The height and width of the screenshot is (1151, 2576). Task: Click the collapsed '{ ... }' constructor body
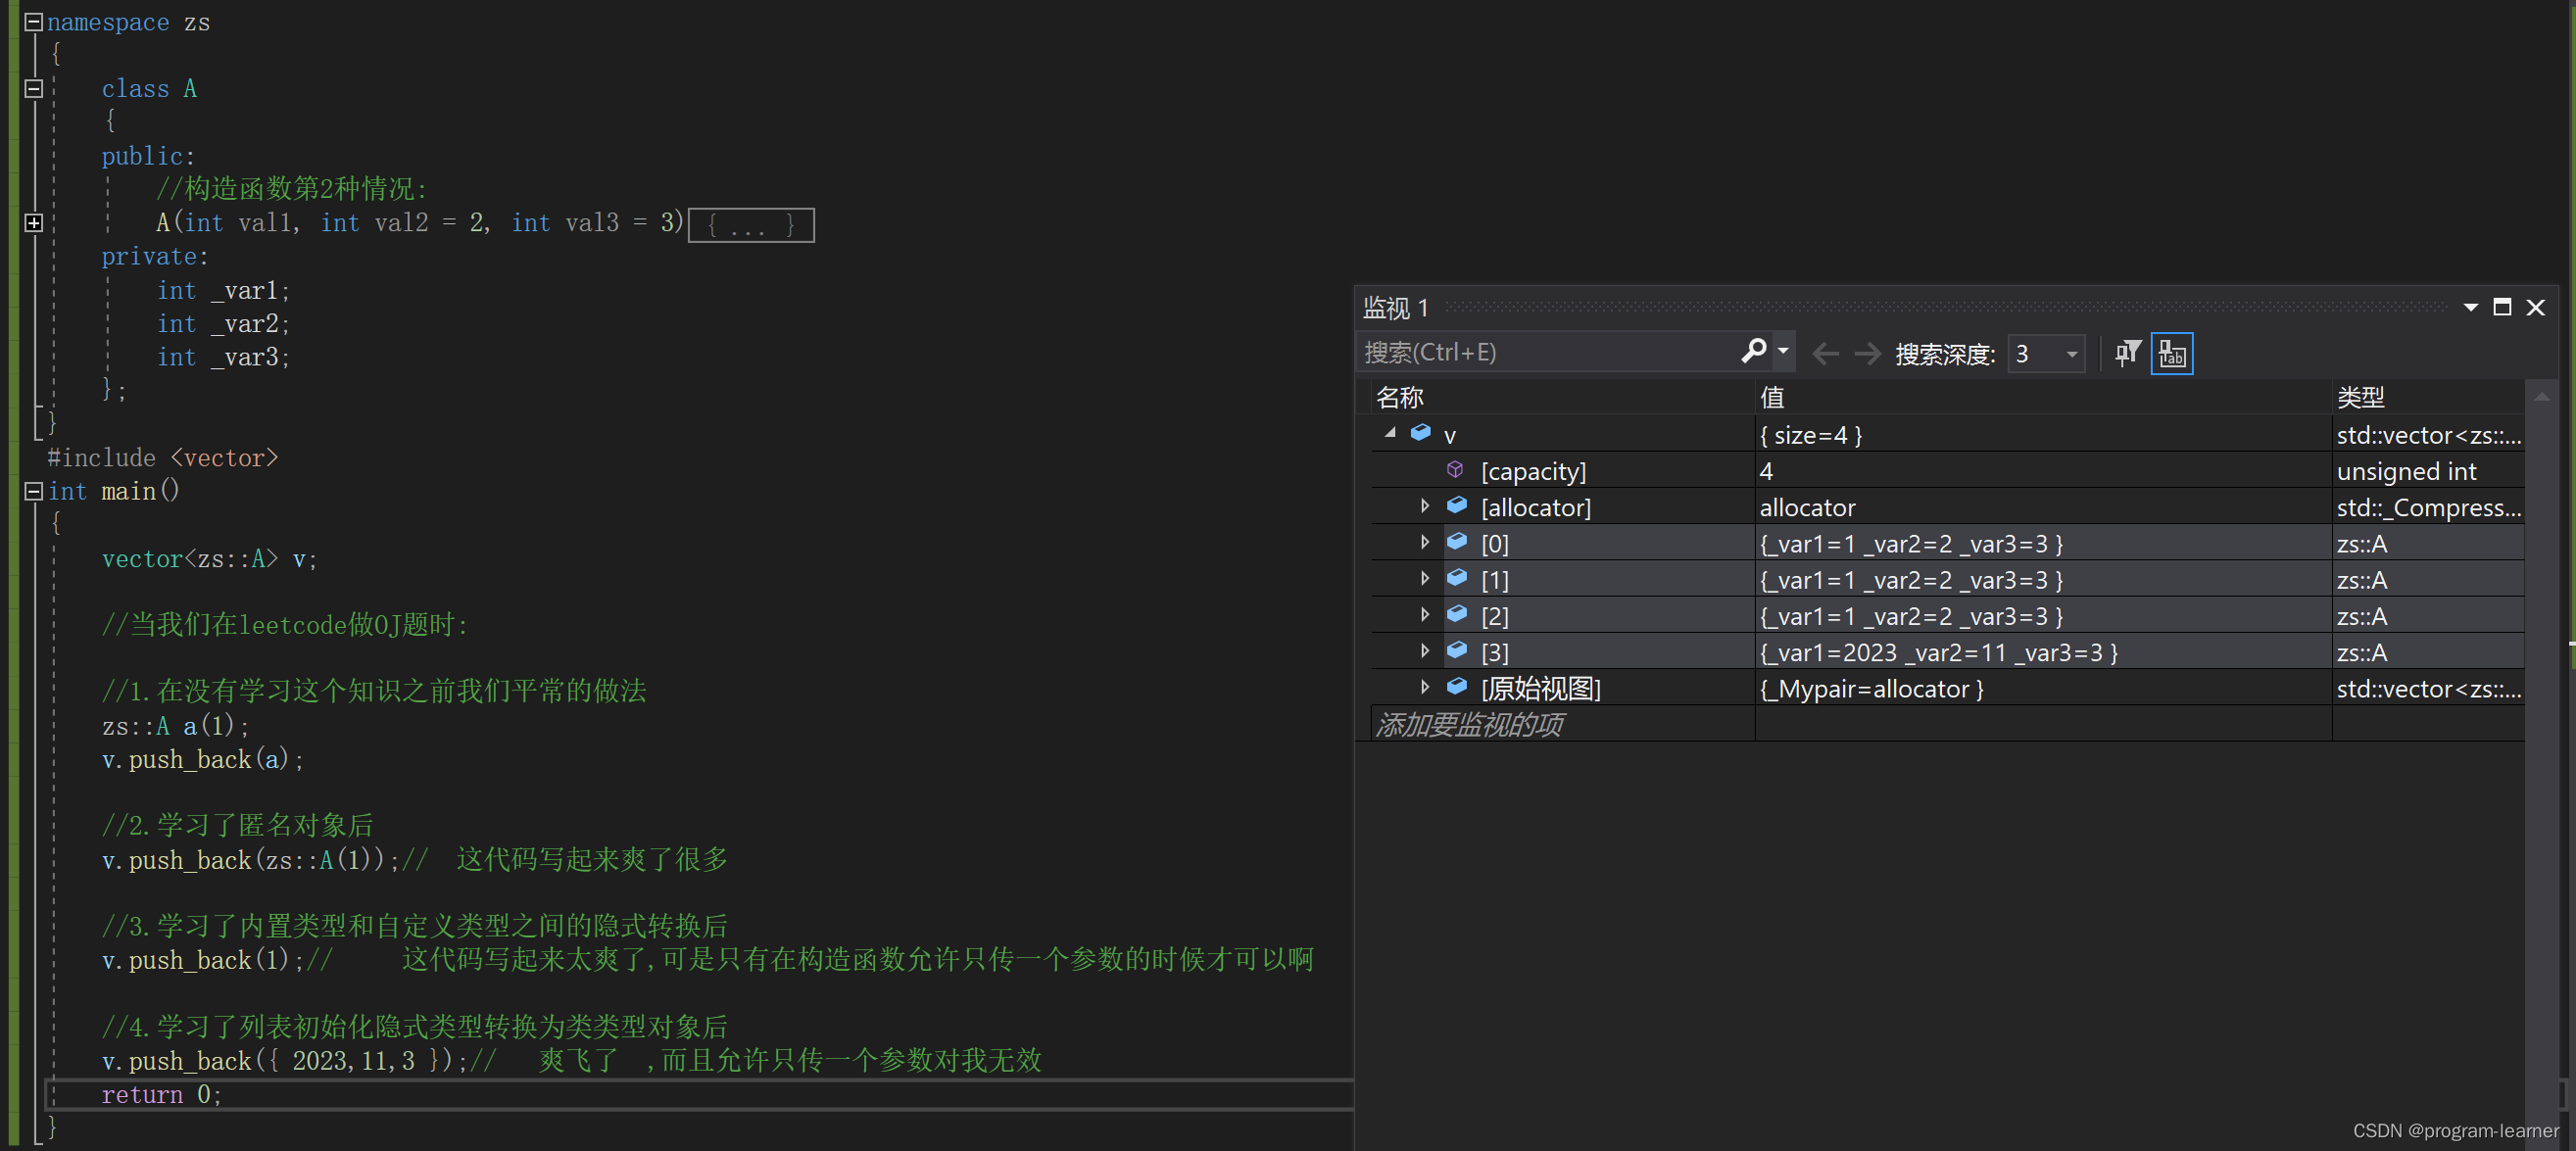click(751, 225)
